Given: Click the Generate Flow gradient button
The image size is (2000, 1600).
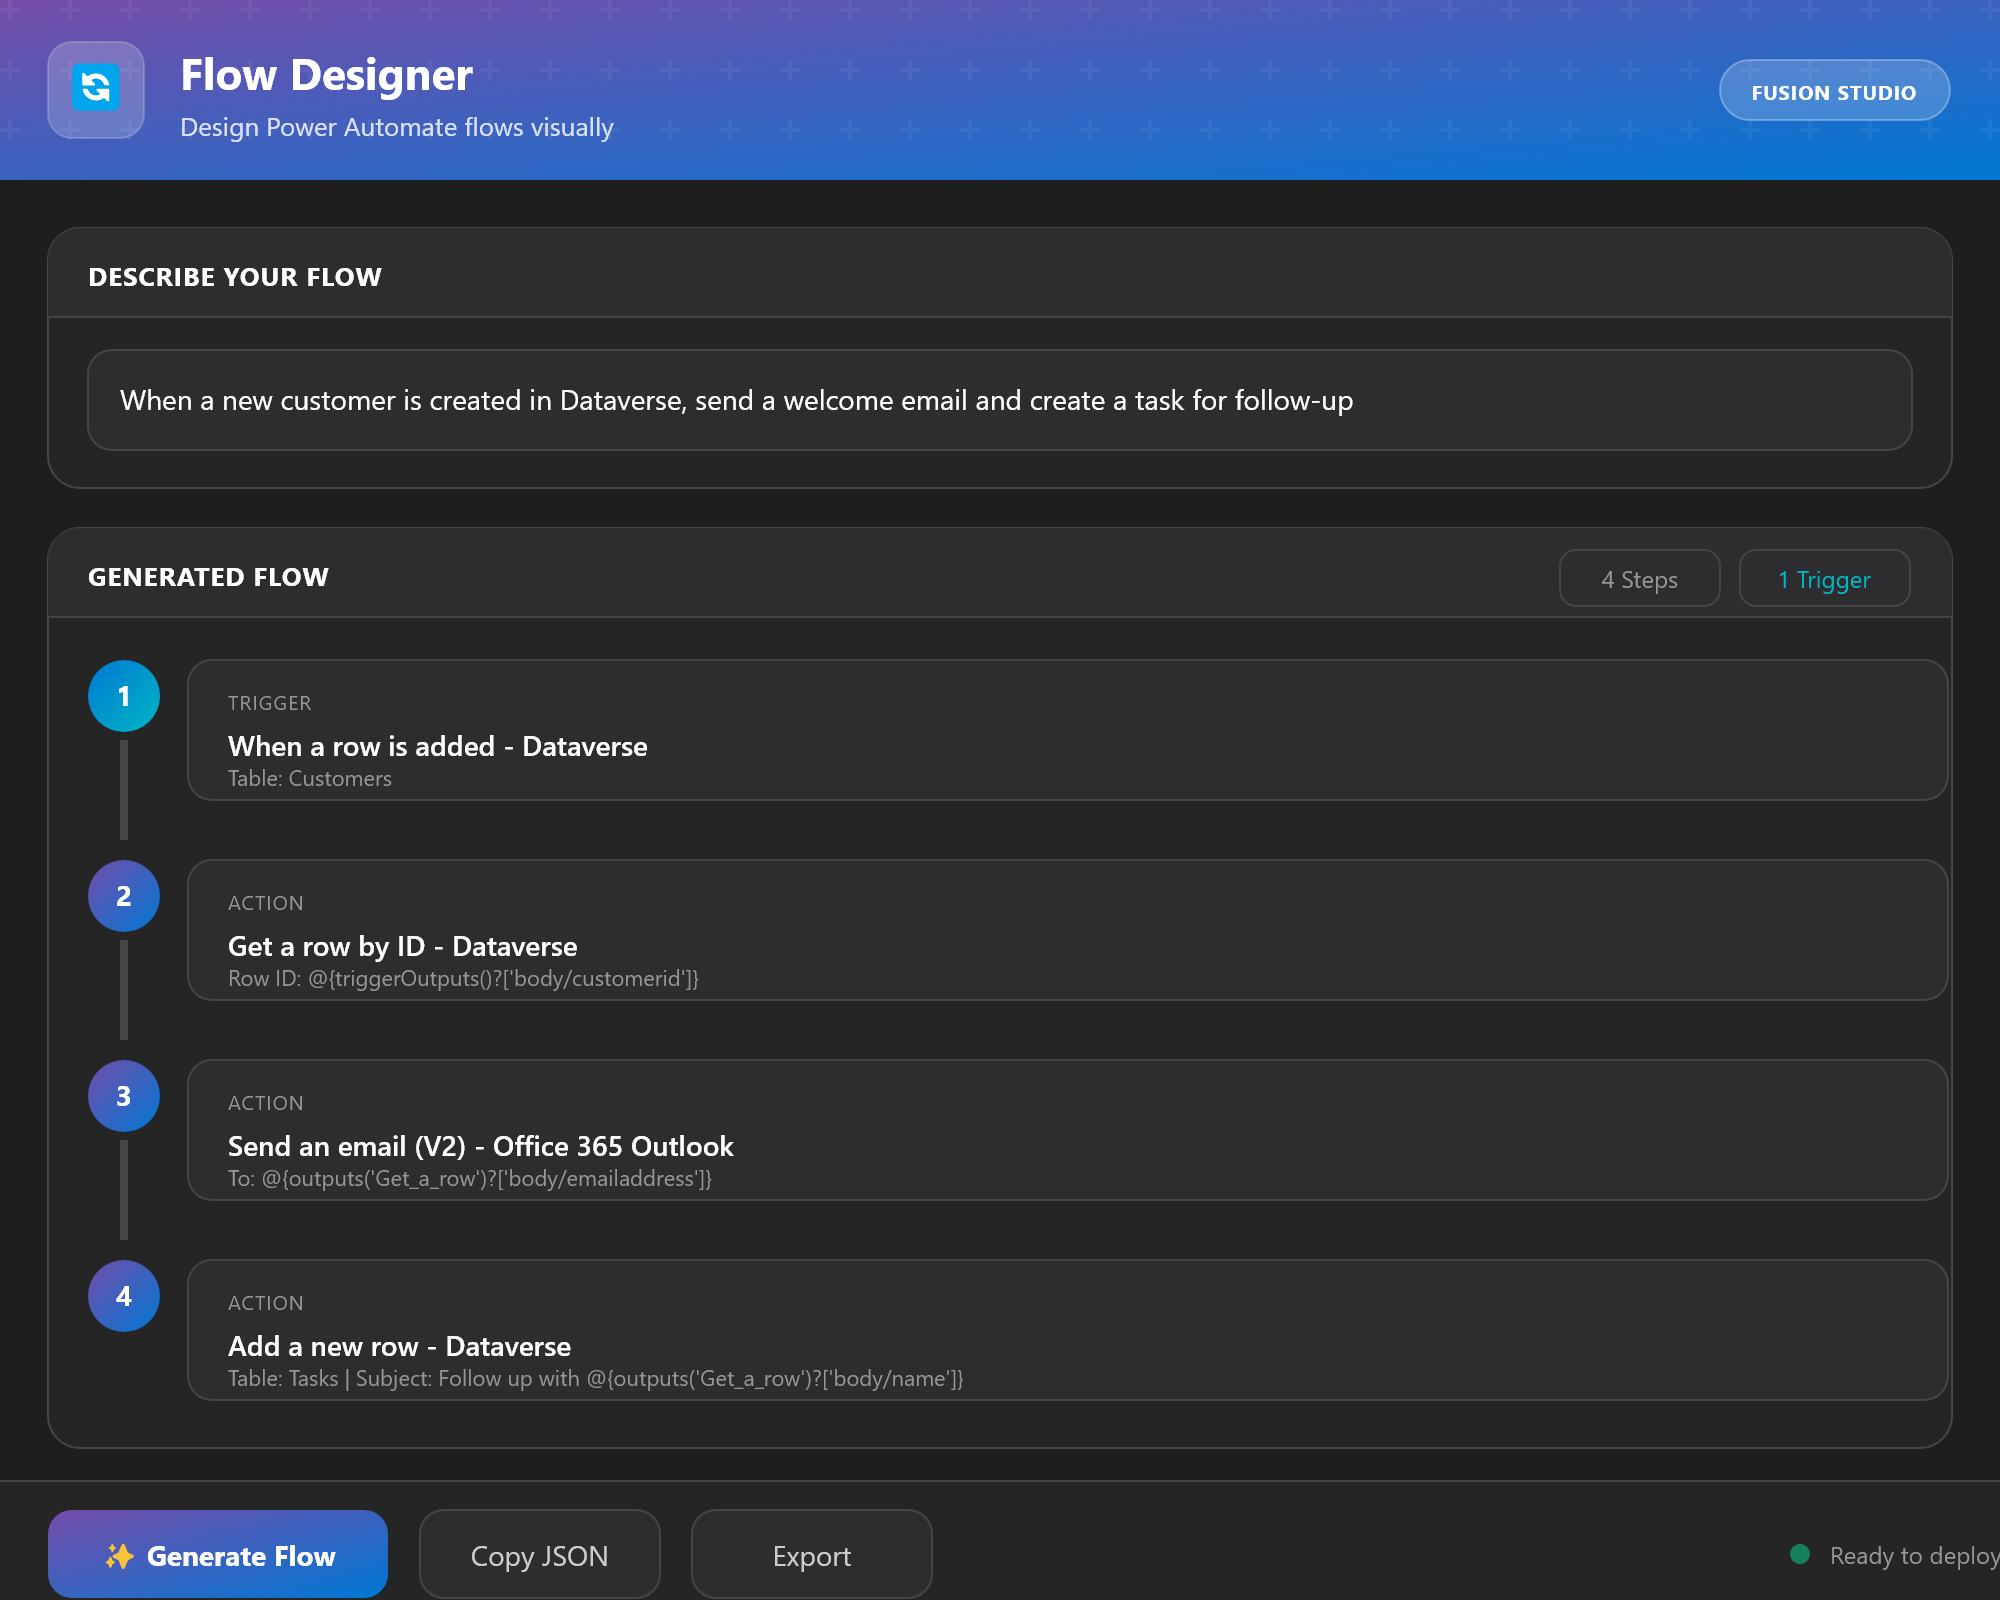Looking at the screenshot, I should pyautogui.click(x=217, y=1555).
